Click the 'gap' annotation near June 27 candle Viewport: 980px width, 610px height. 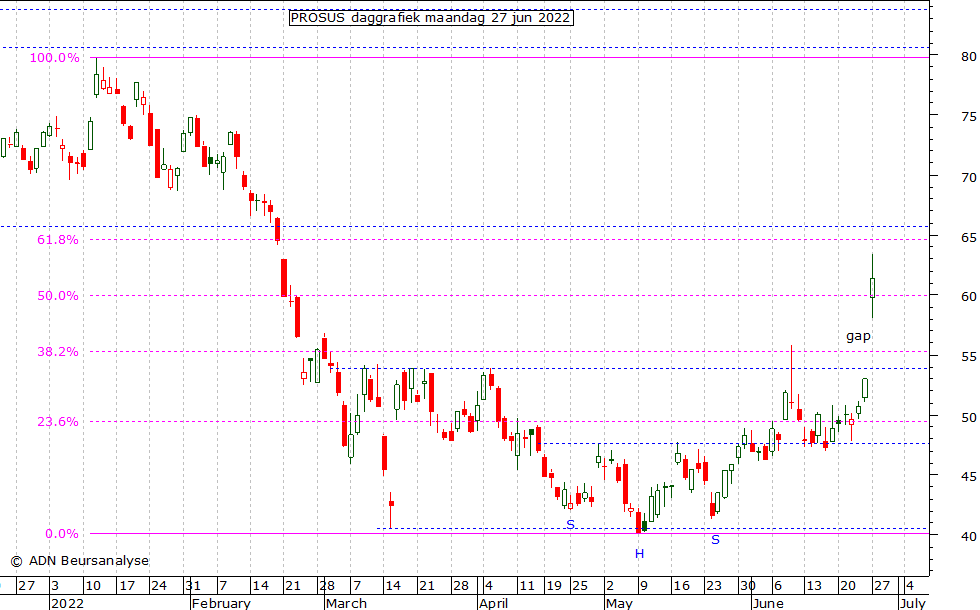[858, 336]
